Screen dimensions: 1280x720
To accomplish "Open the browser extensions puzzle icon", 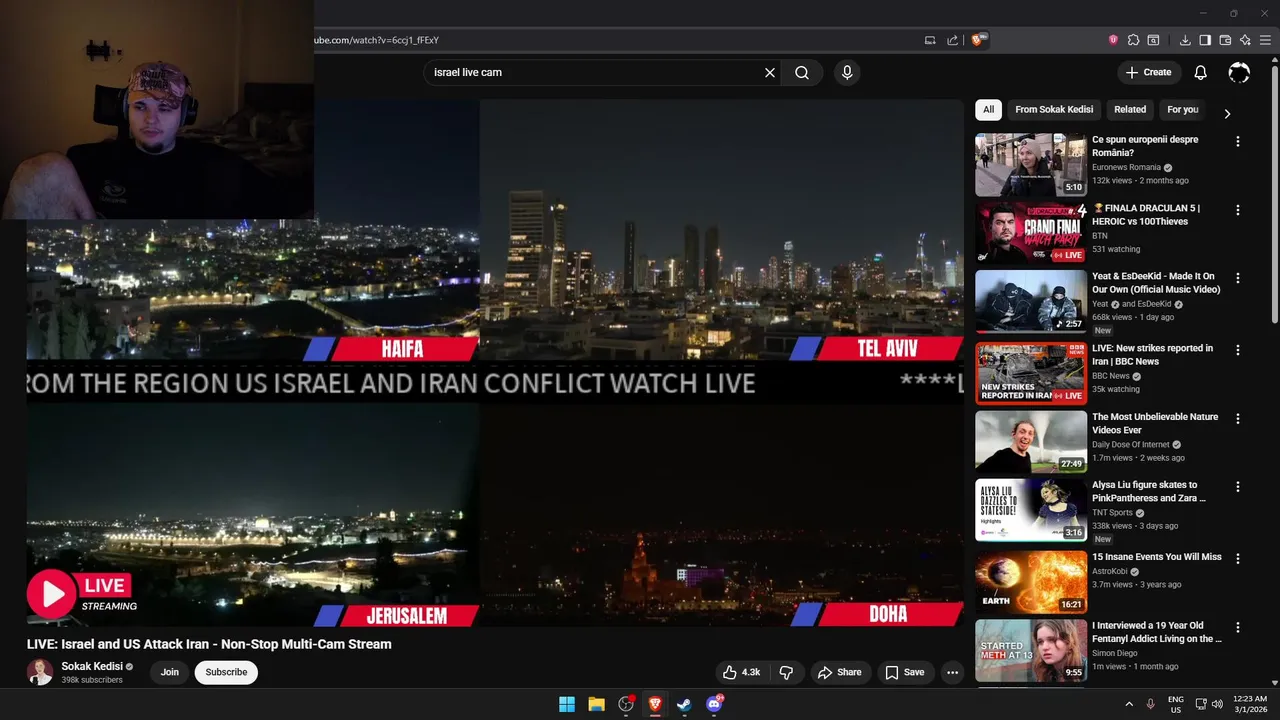I will [x=1133, y=40].
